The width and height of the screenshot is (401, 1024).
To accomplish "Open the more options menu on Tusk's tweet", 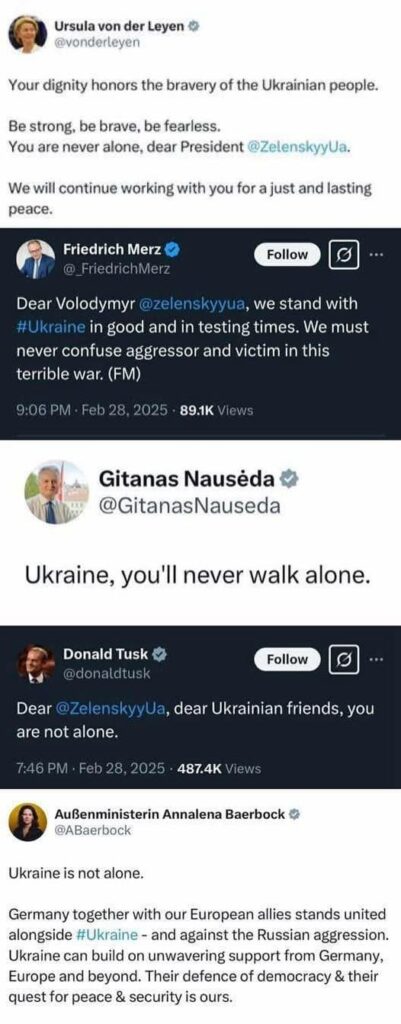I will pos(377,660).
